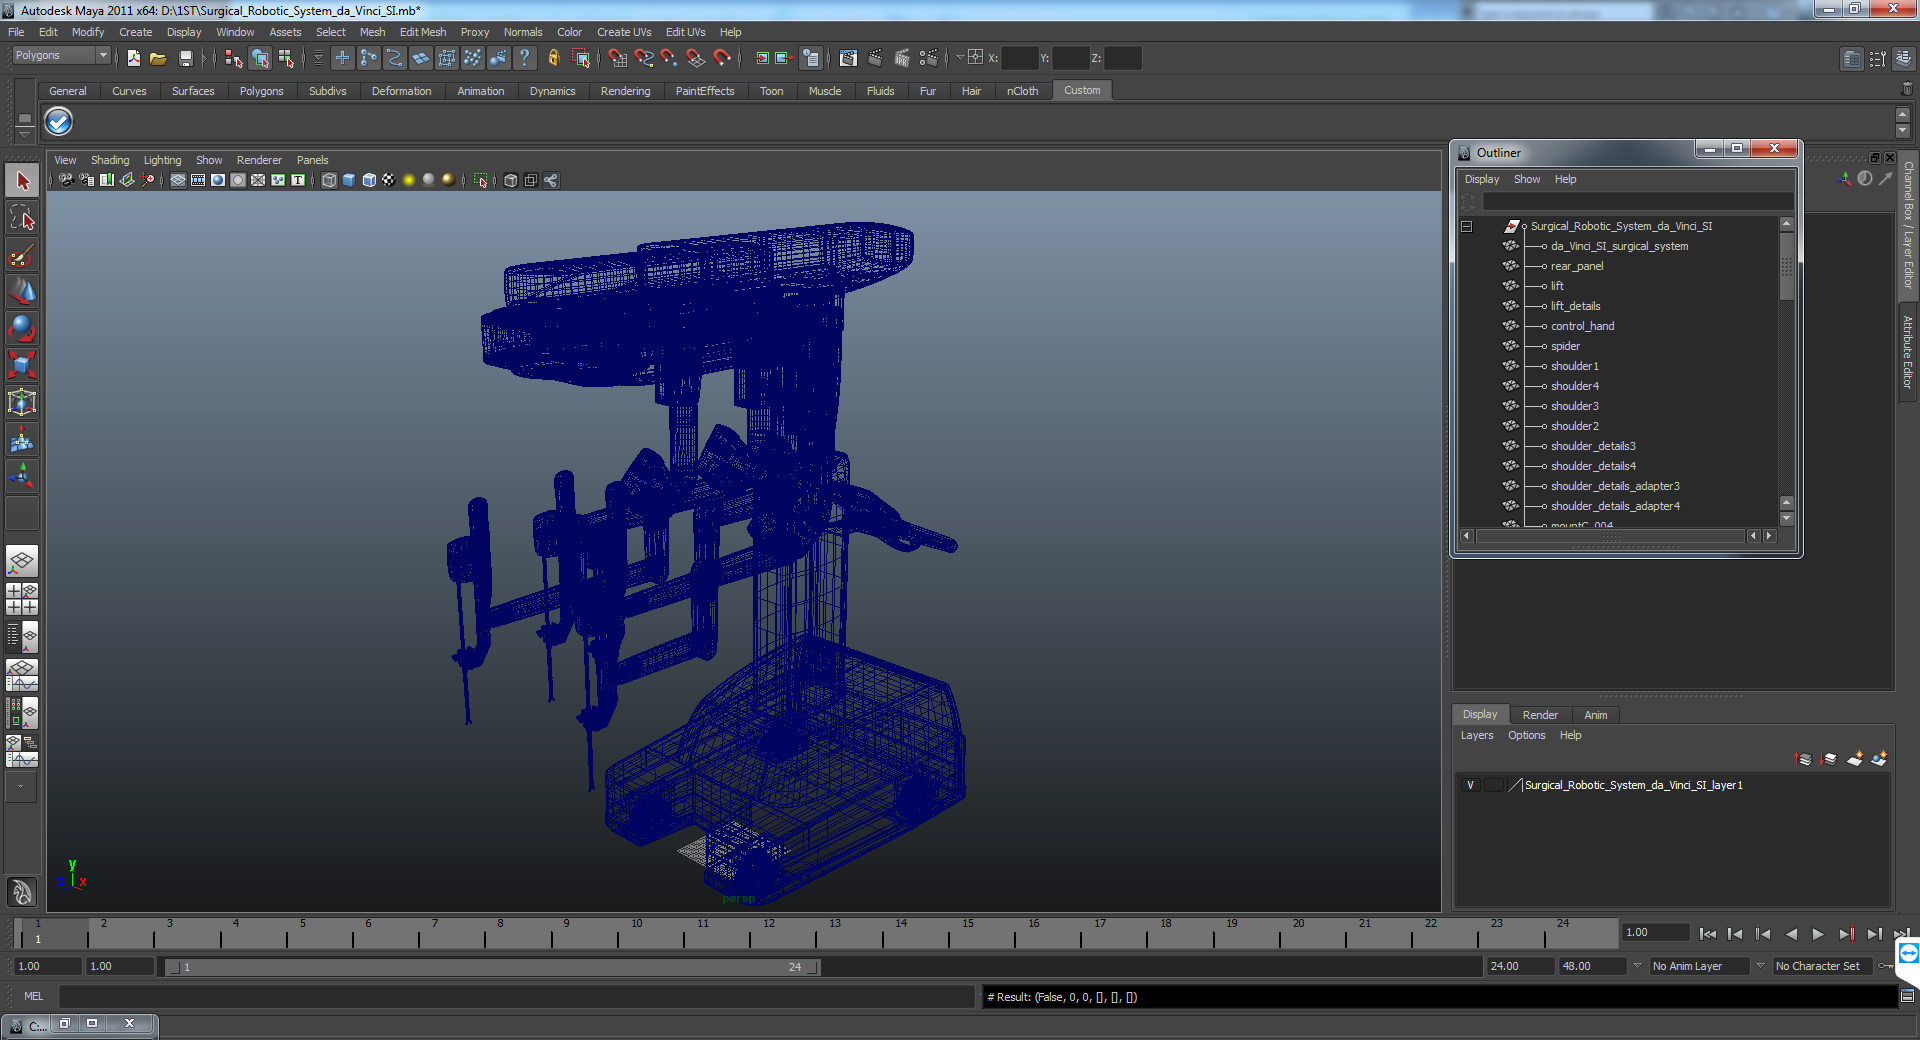Open the Polygons menu set dropdown
This screenshot has width=1920, height=1040.
coord(61,56)
